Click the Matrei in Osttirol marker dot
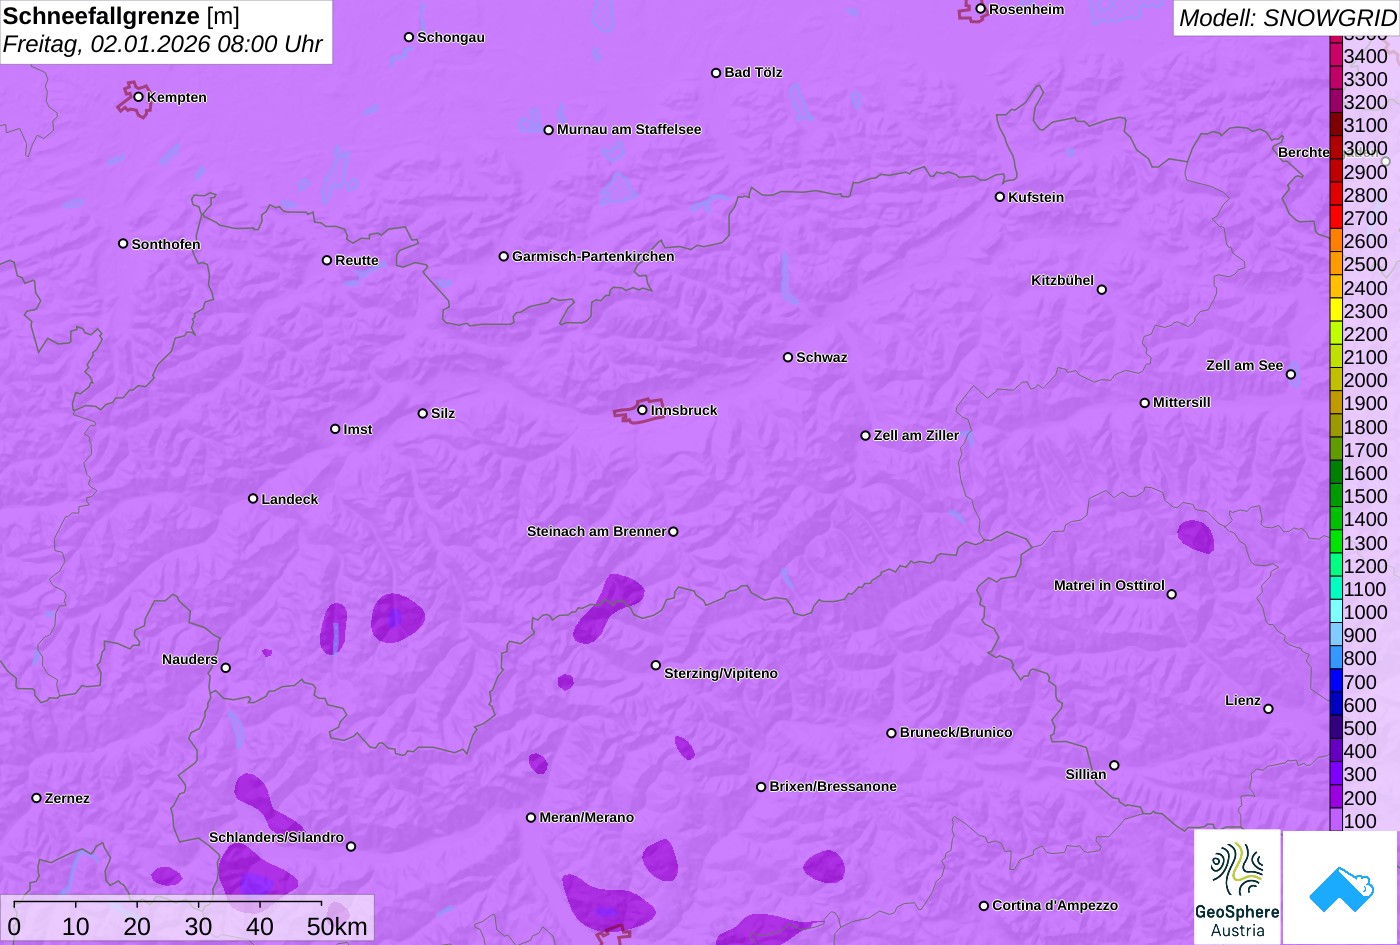Image resolution: width=1400 pixels, height=945 pixels. pyautogui.click(x=1172, y=594)
